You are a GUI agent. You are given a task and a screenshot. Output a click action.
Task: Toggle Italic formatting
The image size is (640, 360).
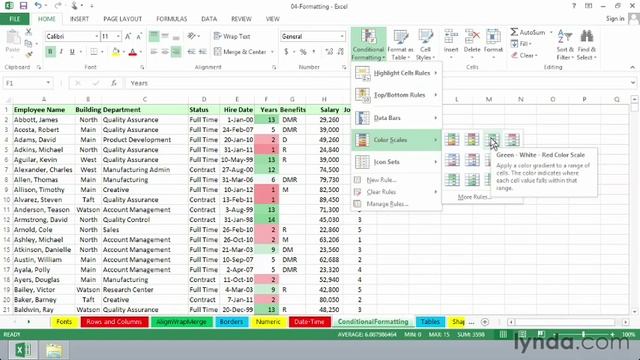[x=61, y=52]
